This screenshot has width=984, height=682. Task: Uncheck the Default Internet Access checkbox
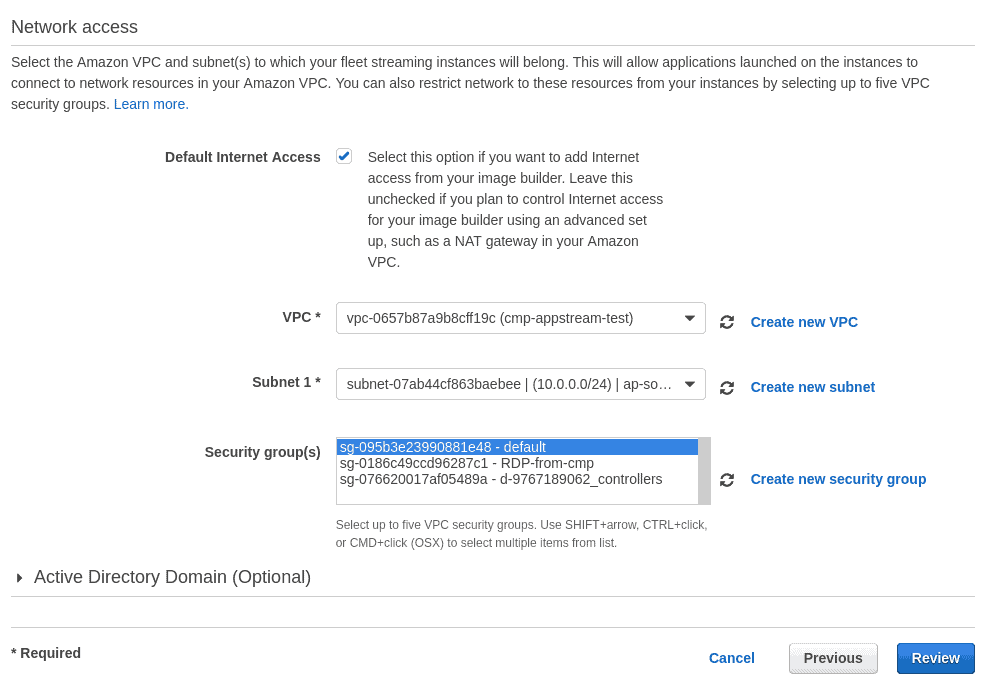pos(344,156)
